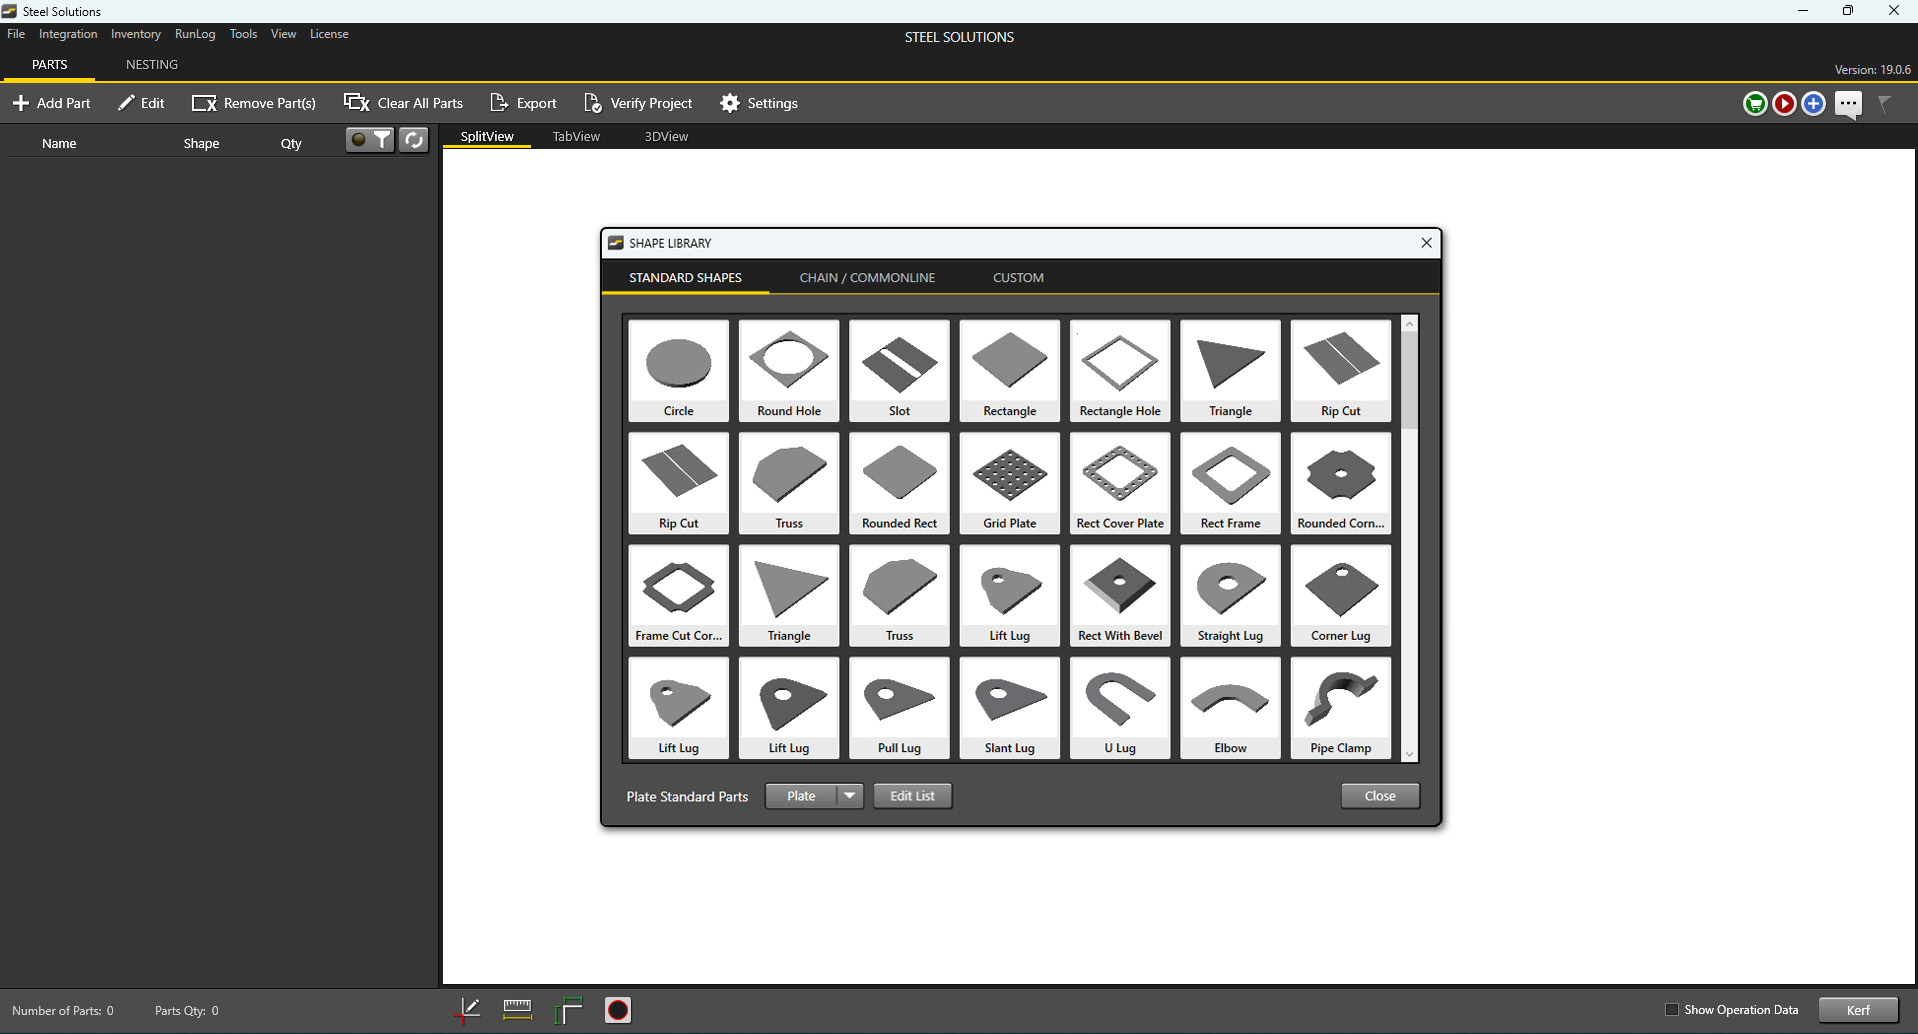Image resolution: width=1918 pixels, height=1034 pixels.
Task: Click the Edit List button
Action: (x=912, y=796)
